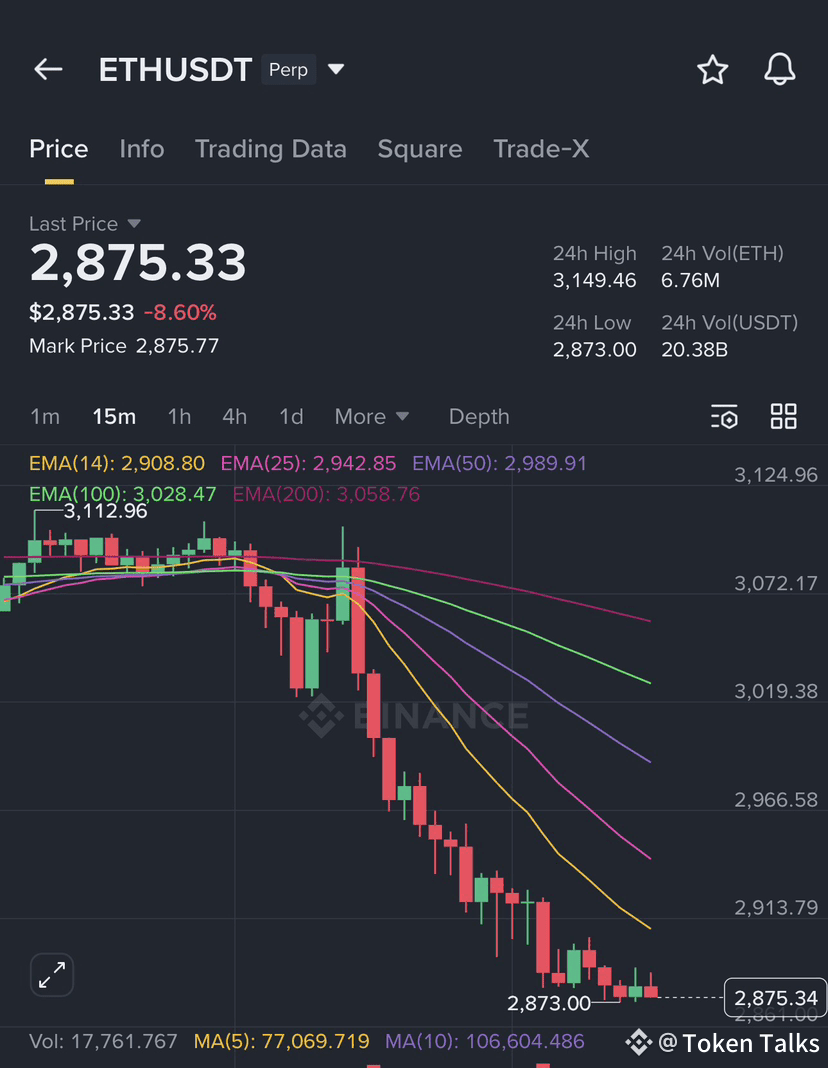
Task: Expand the chart to fullscreen
Action: [x=51, y=975]
